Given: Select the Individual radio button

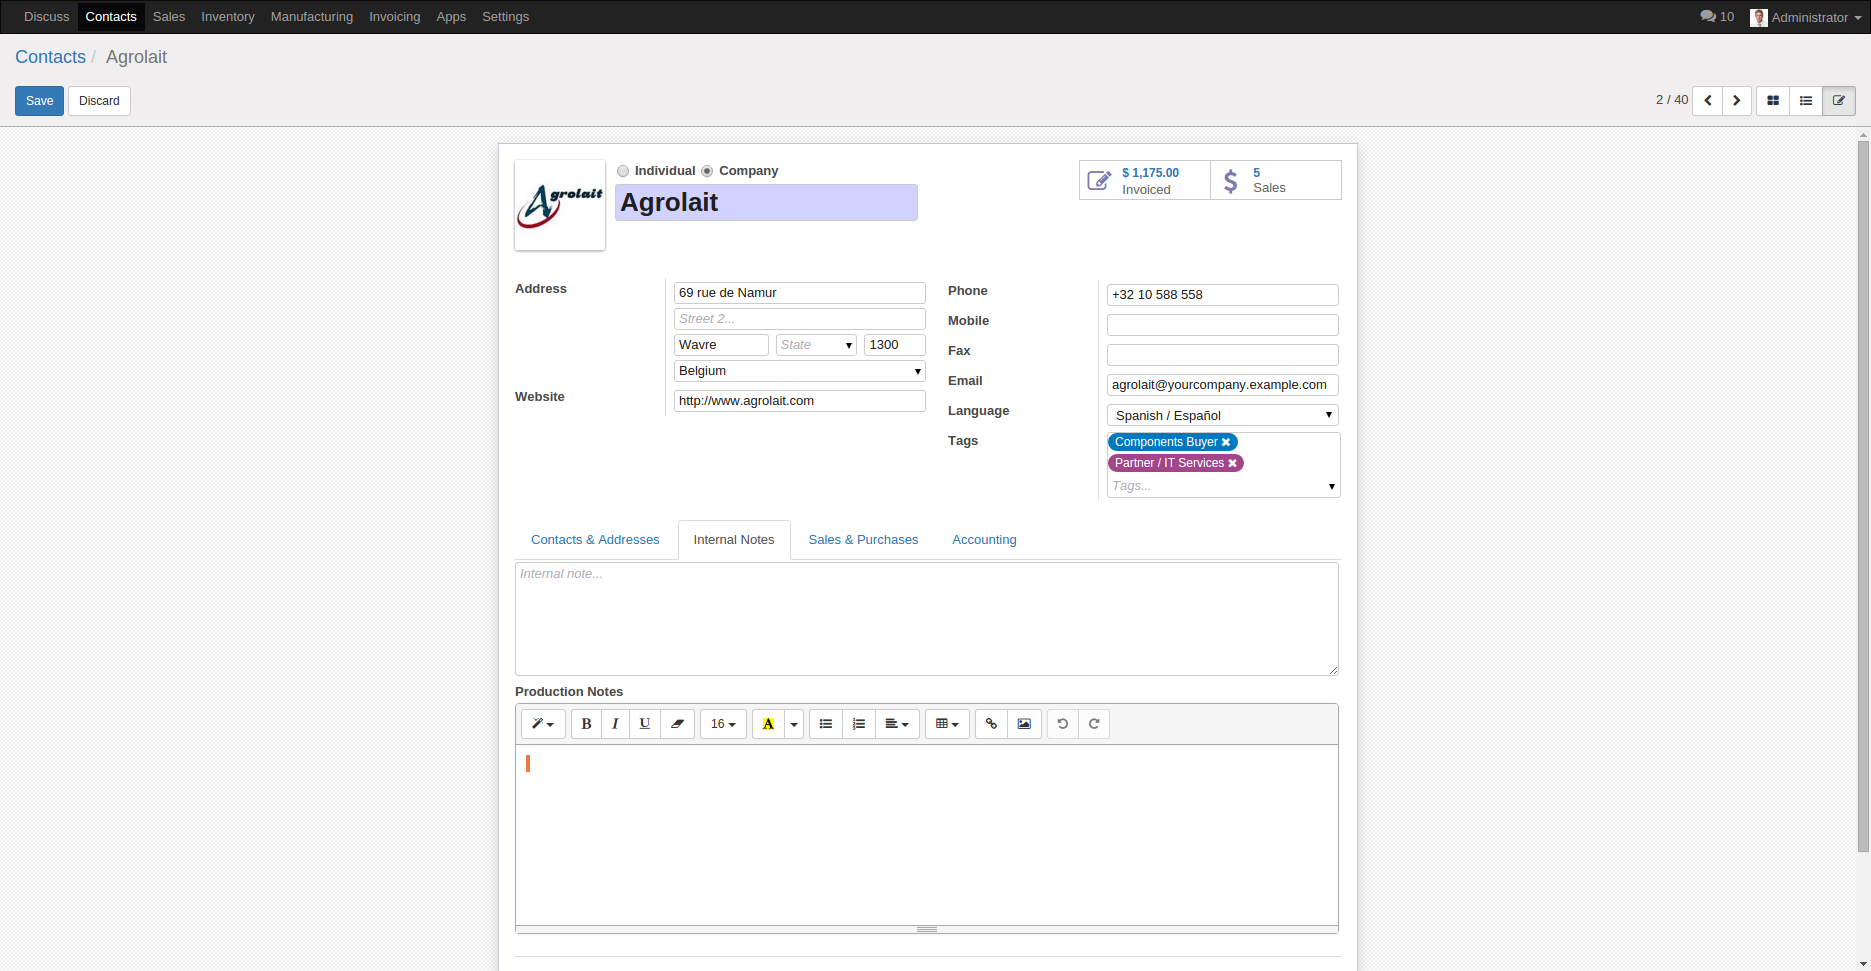Looking at the screenshot, I should 623,170.
